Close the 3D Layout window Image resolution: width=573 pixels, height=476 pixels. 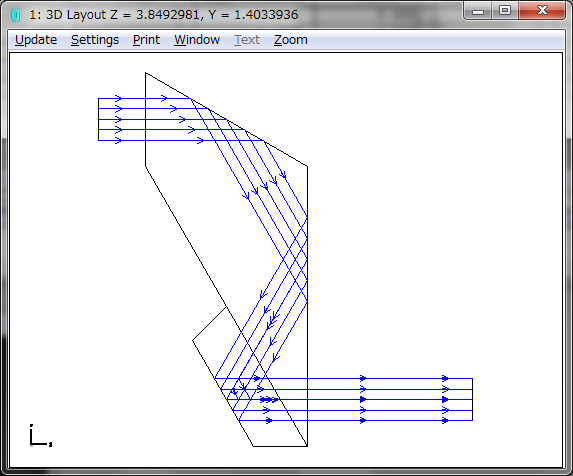[542, 11]
